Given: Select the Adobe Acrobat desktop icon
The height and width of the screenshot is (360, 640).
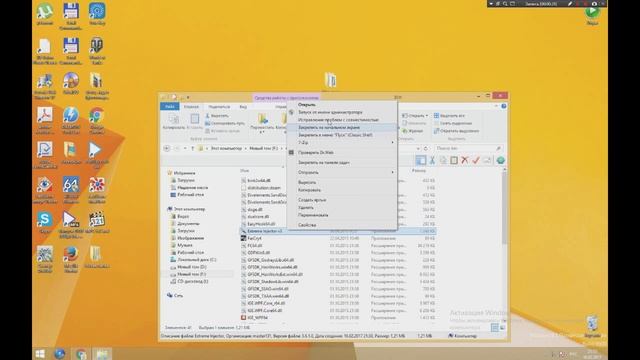Looking at the screenshot, I should [x=44, y=120].
